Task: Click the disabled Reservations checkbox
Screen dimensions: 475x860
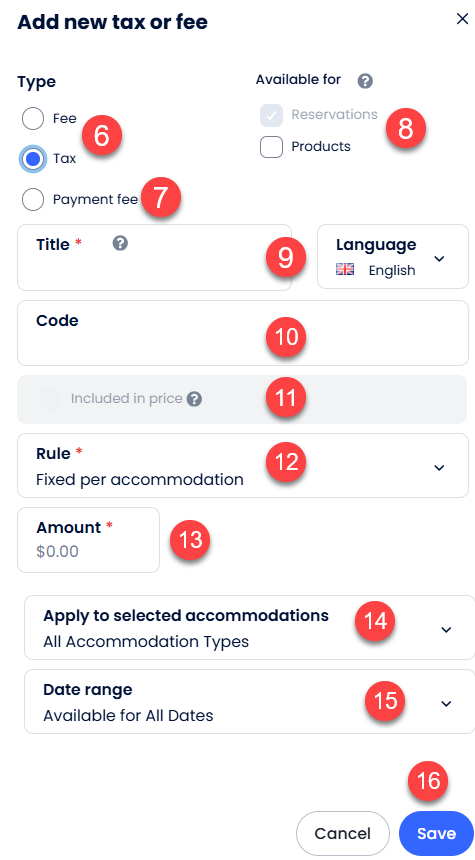Action: (272, 115)
